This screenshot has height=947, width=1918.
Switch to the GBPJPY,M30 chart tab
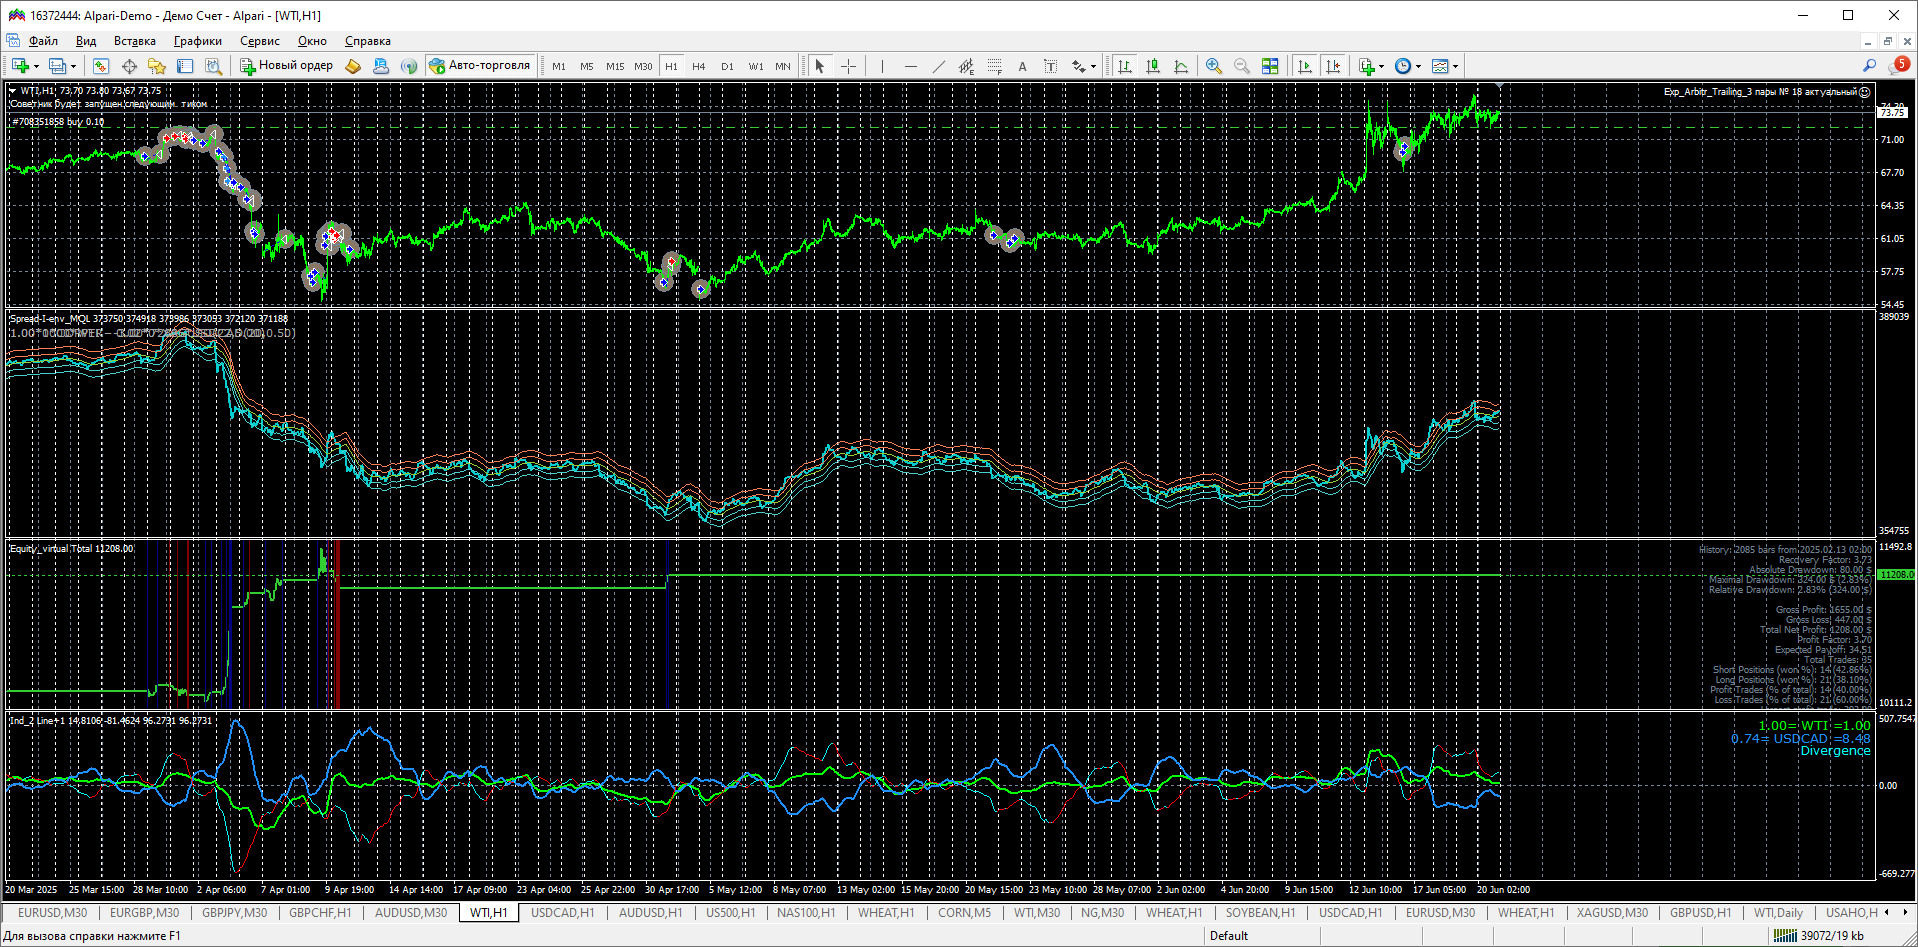[x=234, y=912]
